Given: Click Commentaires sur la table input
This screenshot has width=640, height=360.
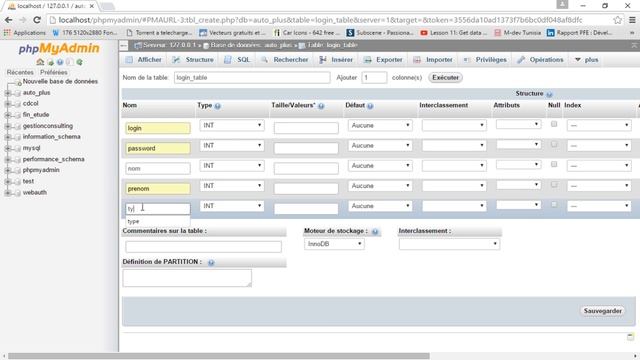Looking at the screenshot, I should point(203,247).
